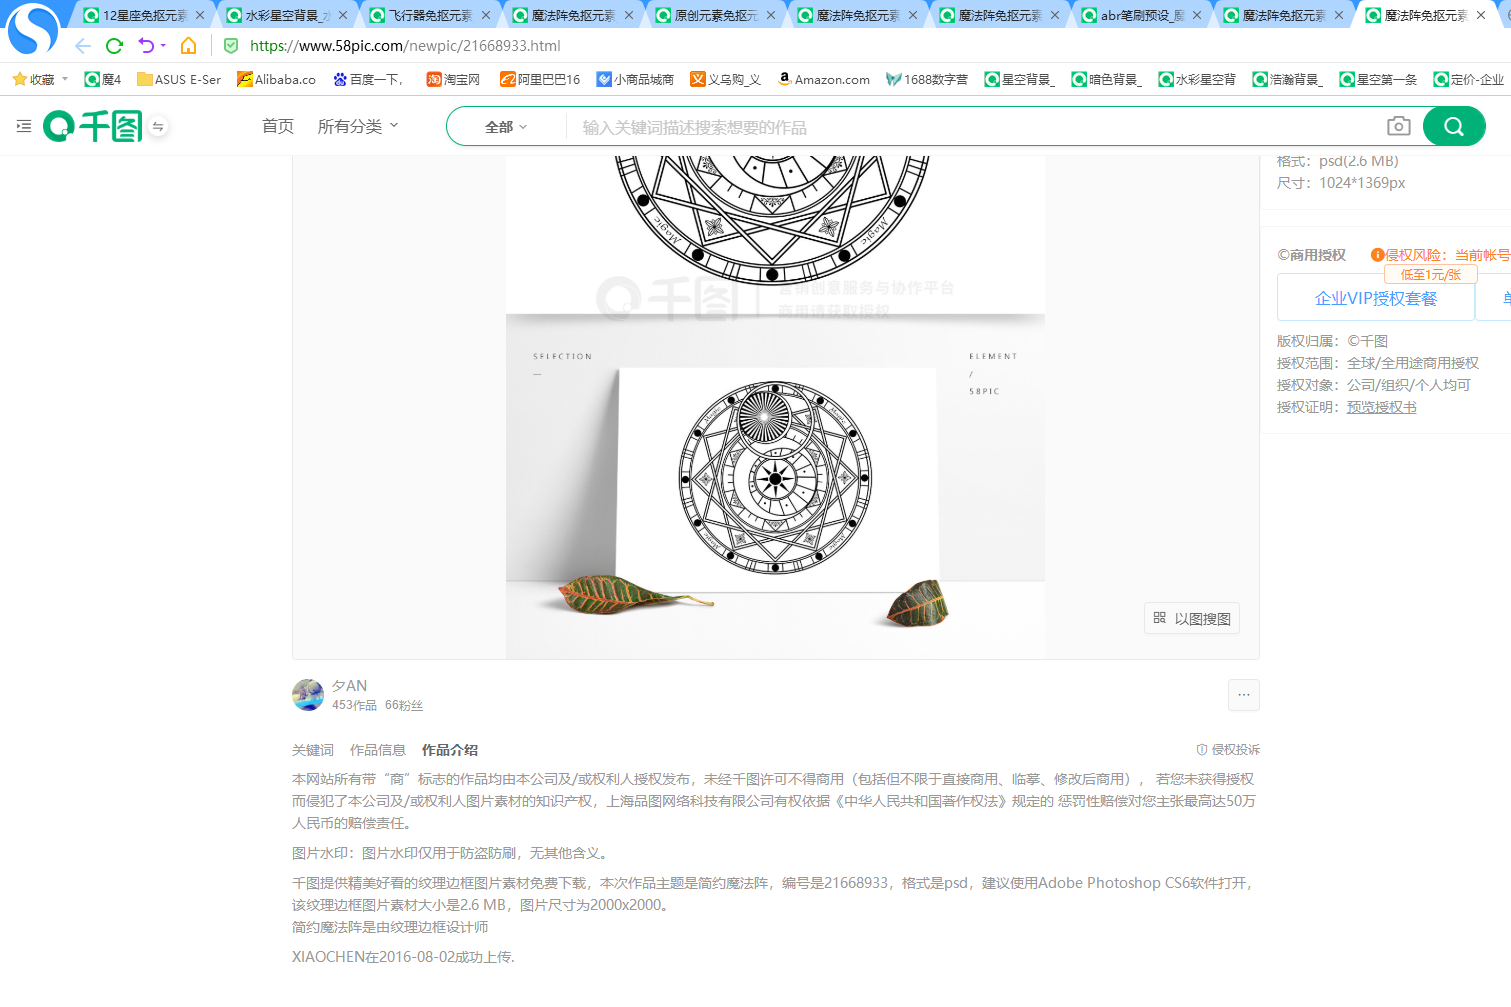This screenshot has width=1511, height=1007.
Task: Click the 以图搜图 button
Action: 1192,618
